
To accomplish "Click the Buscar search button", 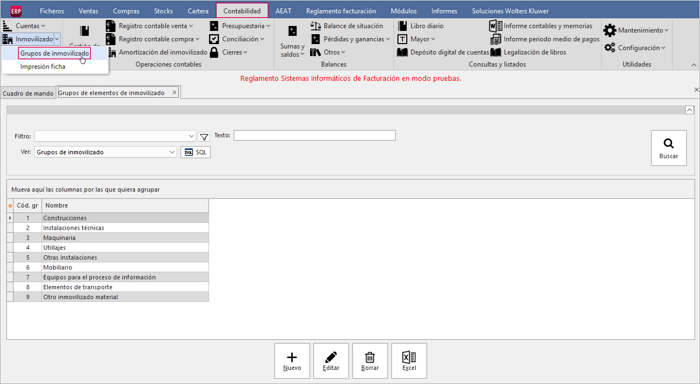I will pos(668,148).
